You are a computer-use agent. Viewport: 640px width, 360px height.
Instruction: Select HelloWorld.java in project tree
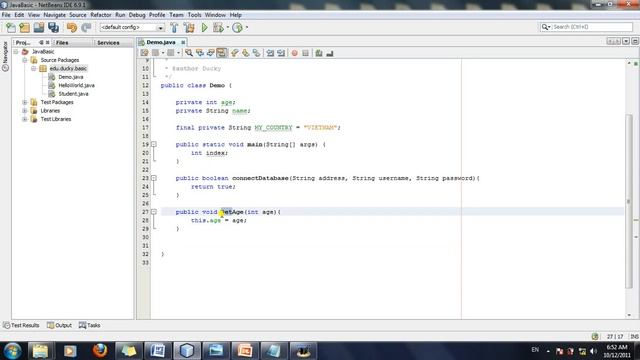(x=76, y=85)
